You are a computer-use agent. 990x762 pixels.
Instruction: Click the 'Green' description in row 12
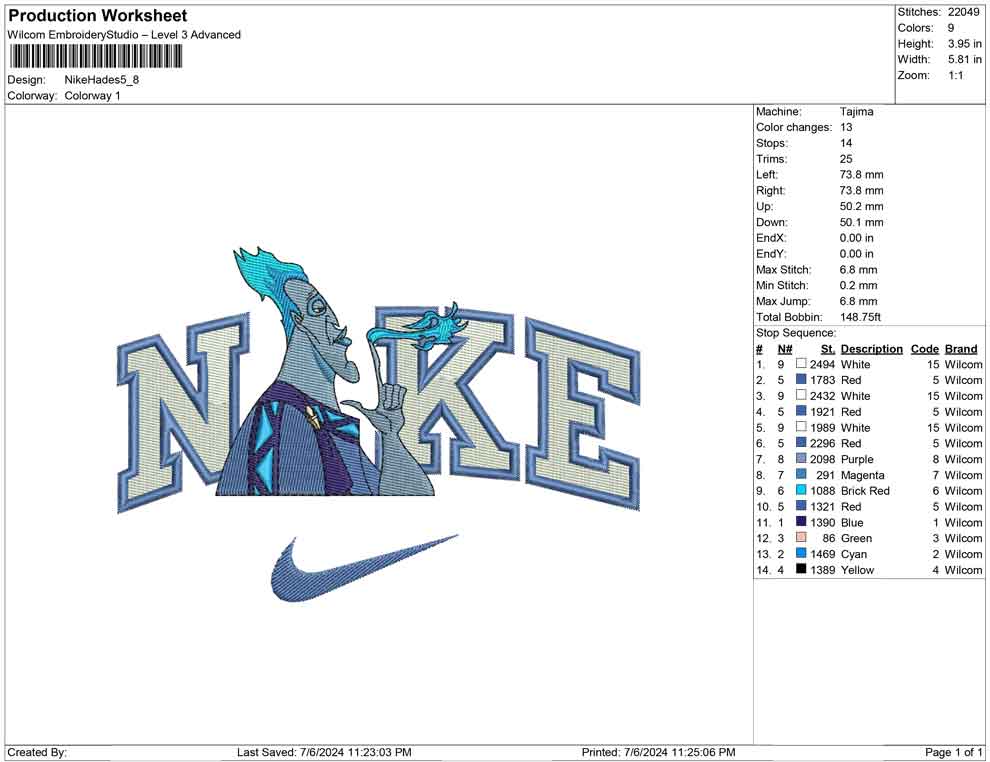[x=856, y=538]
